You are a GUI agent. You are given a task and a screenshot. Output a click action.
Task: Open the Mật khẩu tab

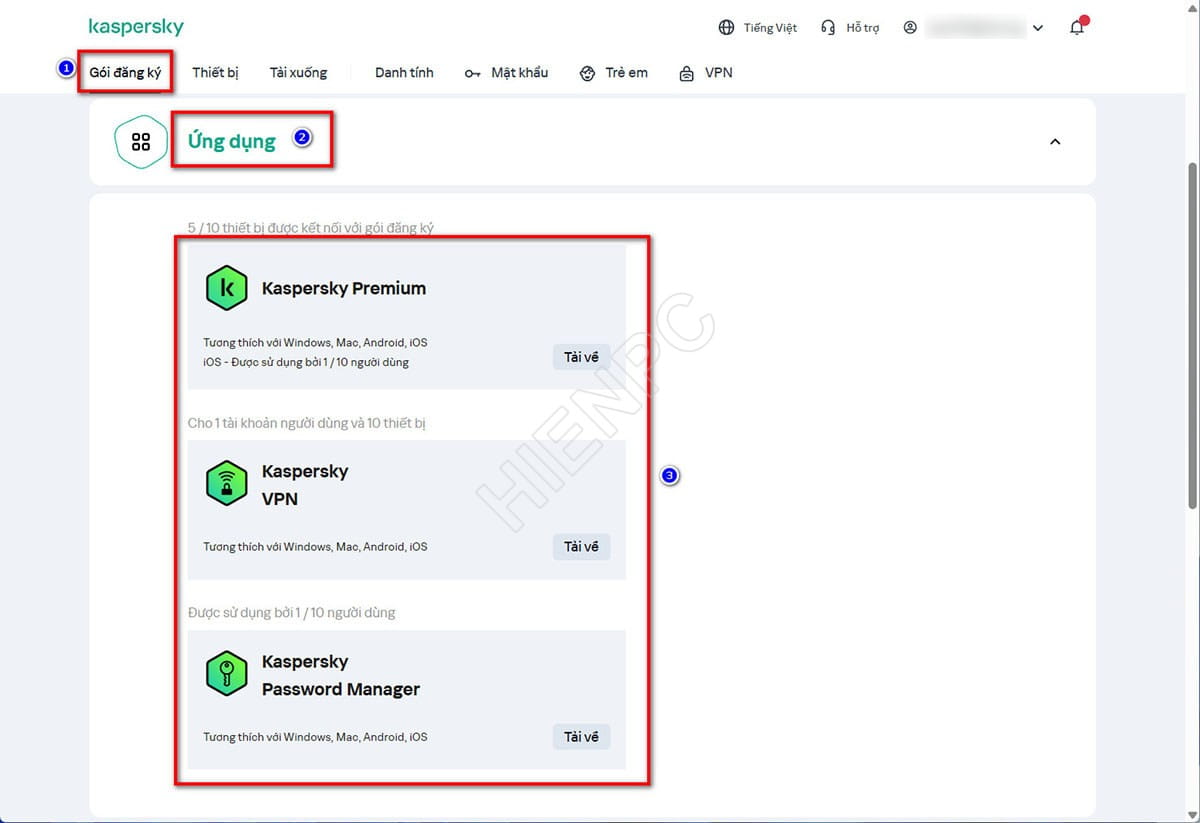click(519, 73)
